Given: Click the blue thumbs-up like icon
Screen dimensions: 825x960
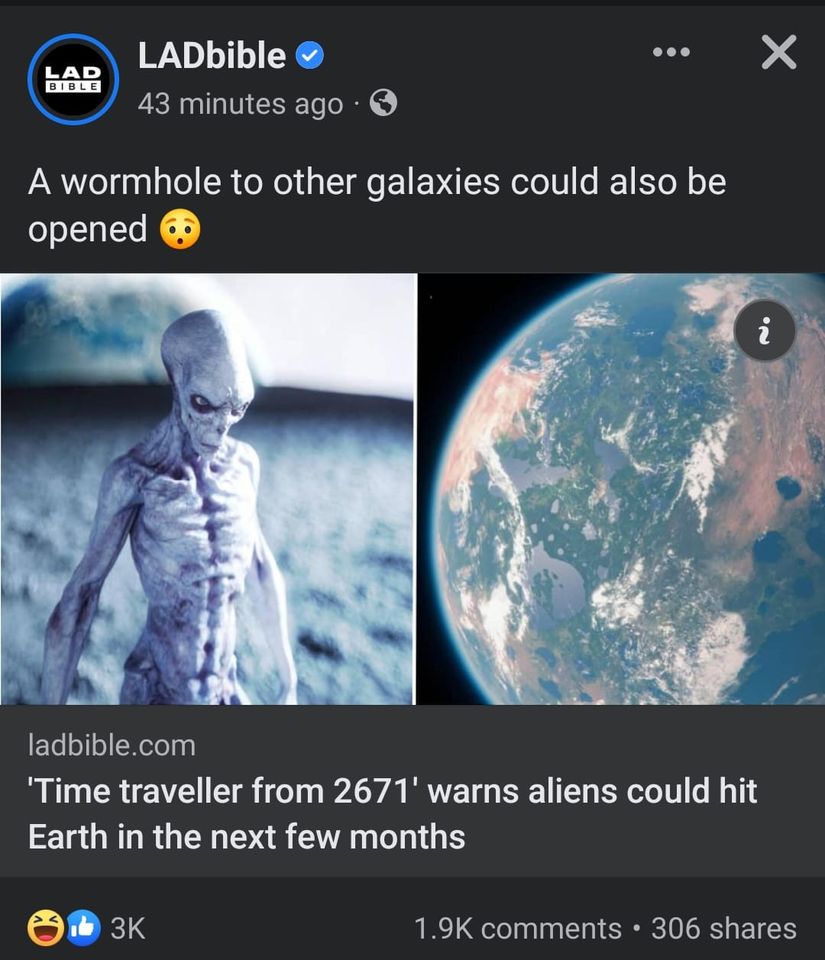Looking at the screenshot, I should pos(83,928).
